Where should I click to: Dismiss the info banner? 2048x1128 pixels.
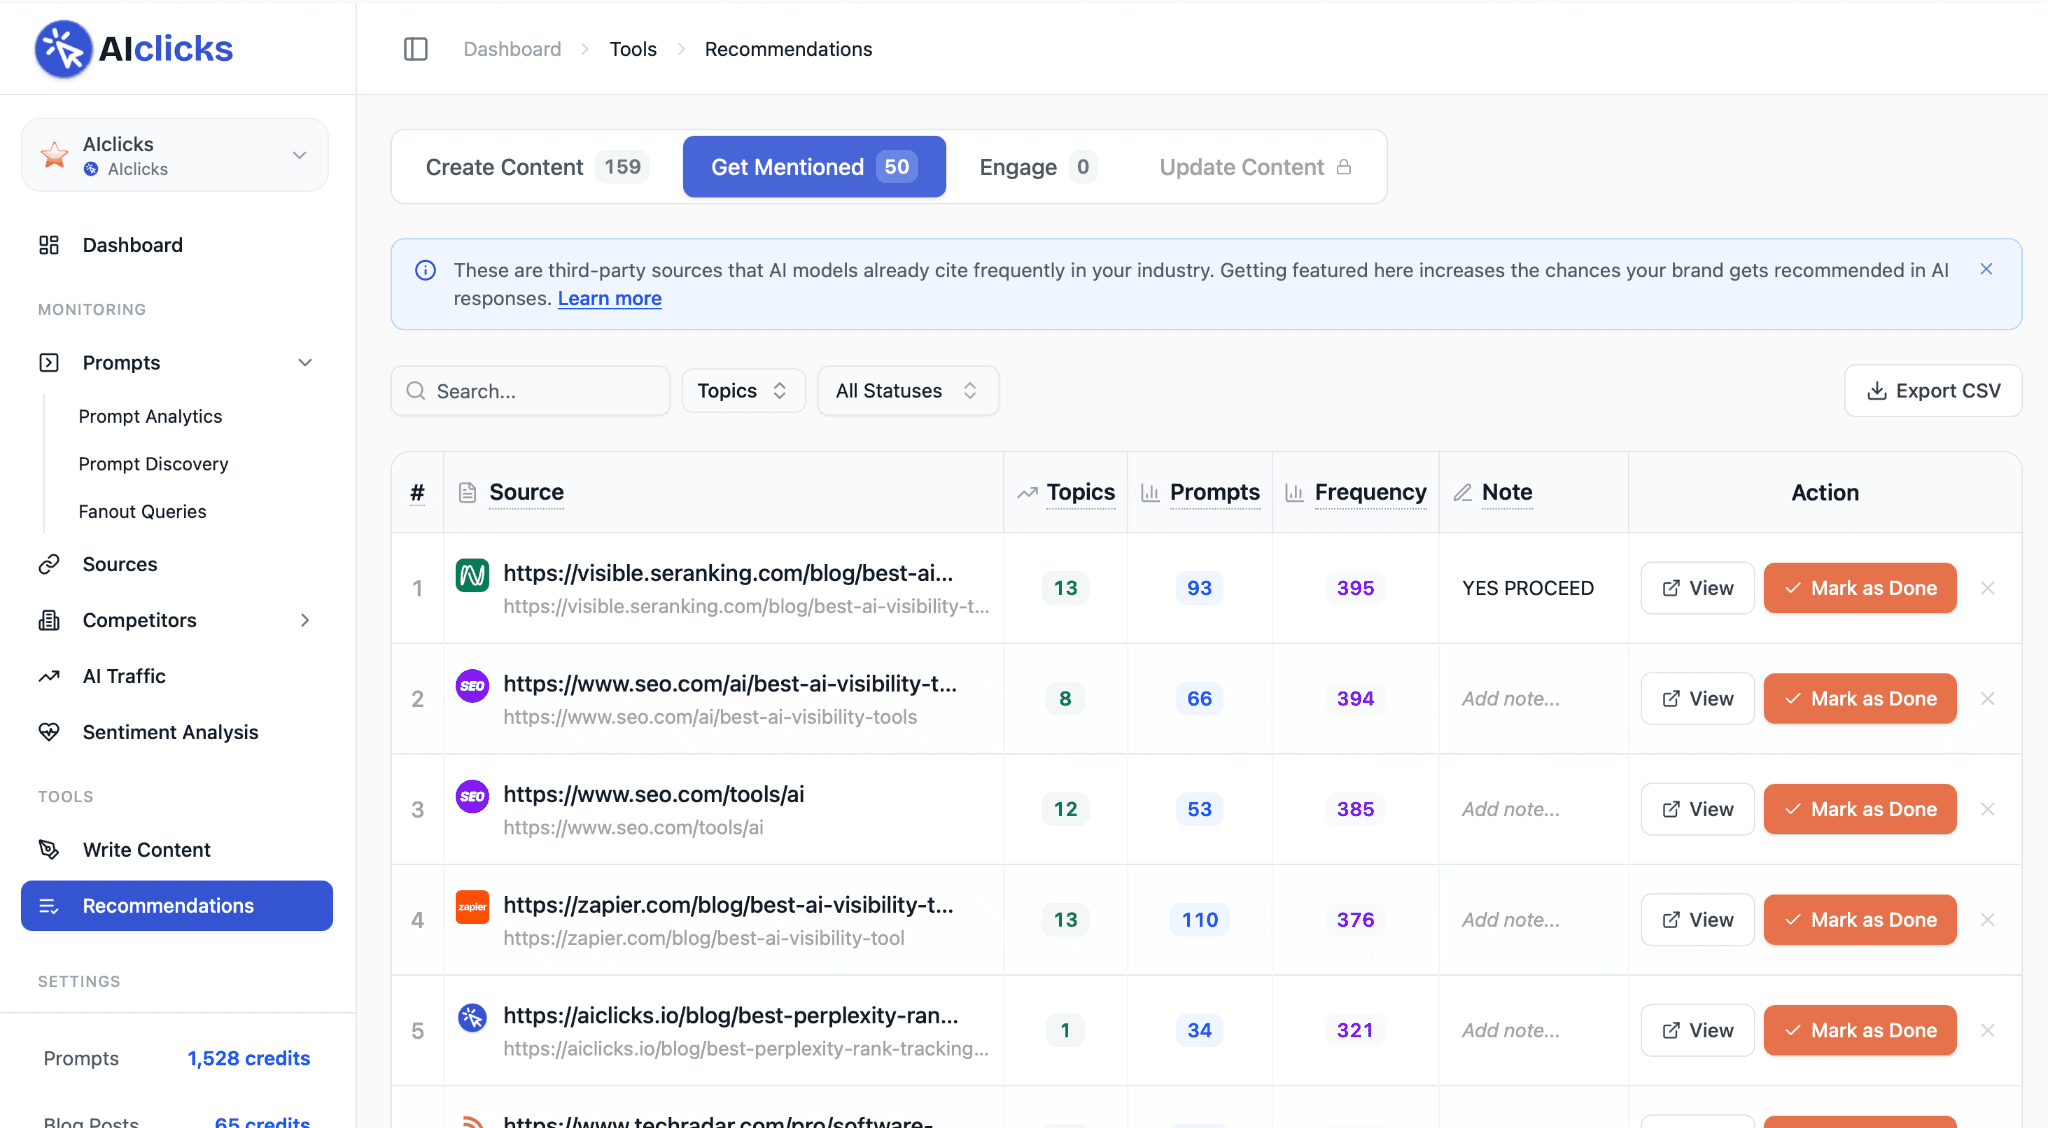[x=1986, y=269]
